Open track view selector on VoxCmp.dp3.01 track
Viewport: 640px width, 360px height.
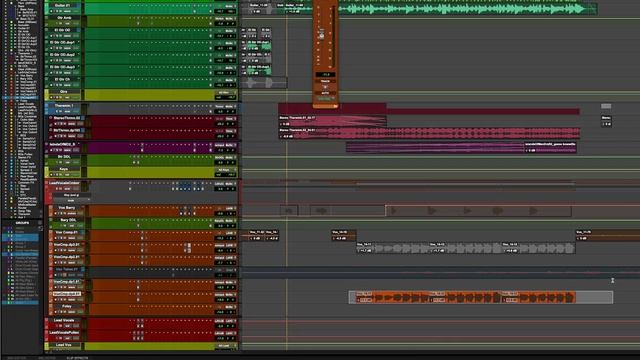coord(71,263)
